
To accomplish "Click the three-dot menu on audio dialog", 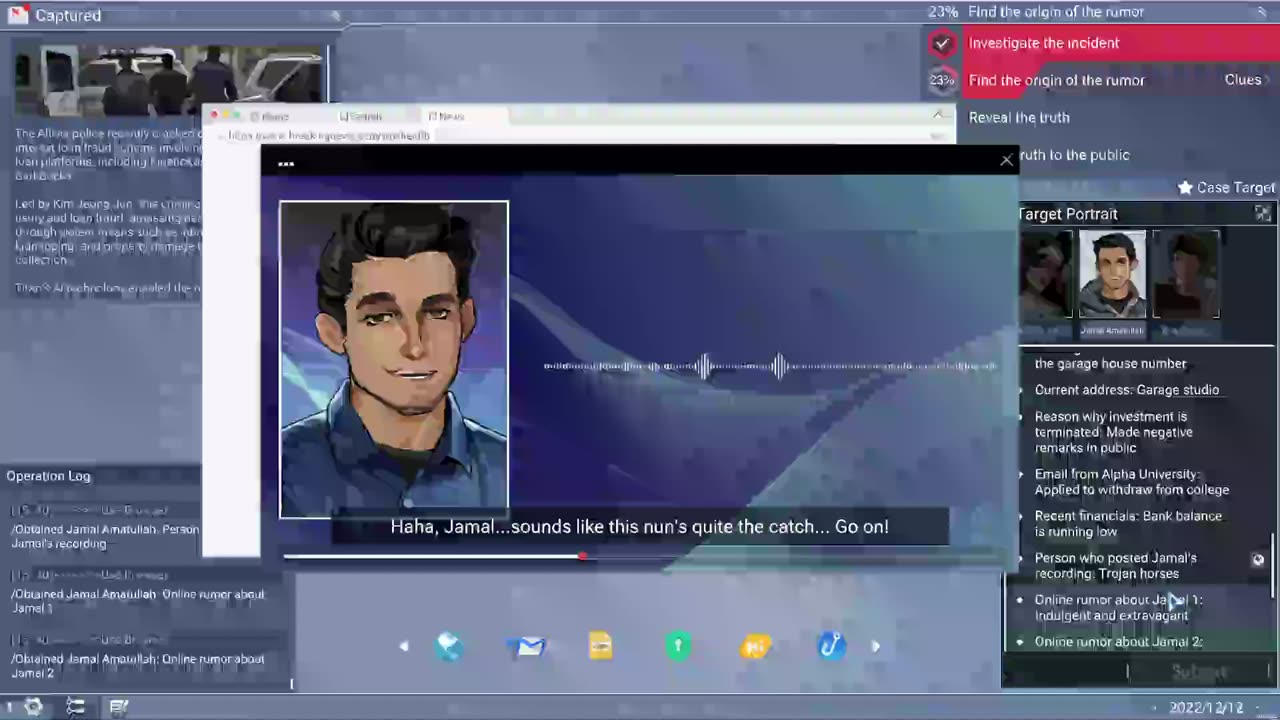I will pyautogui.click(x=286, y=163).
